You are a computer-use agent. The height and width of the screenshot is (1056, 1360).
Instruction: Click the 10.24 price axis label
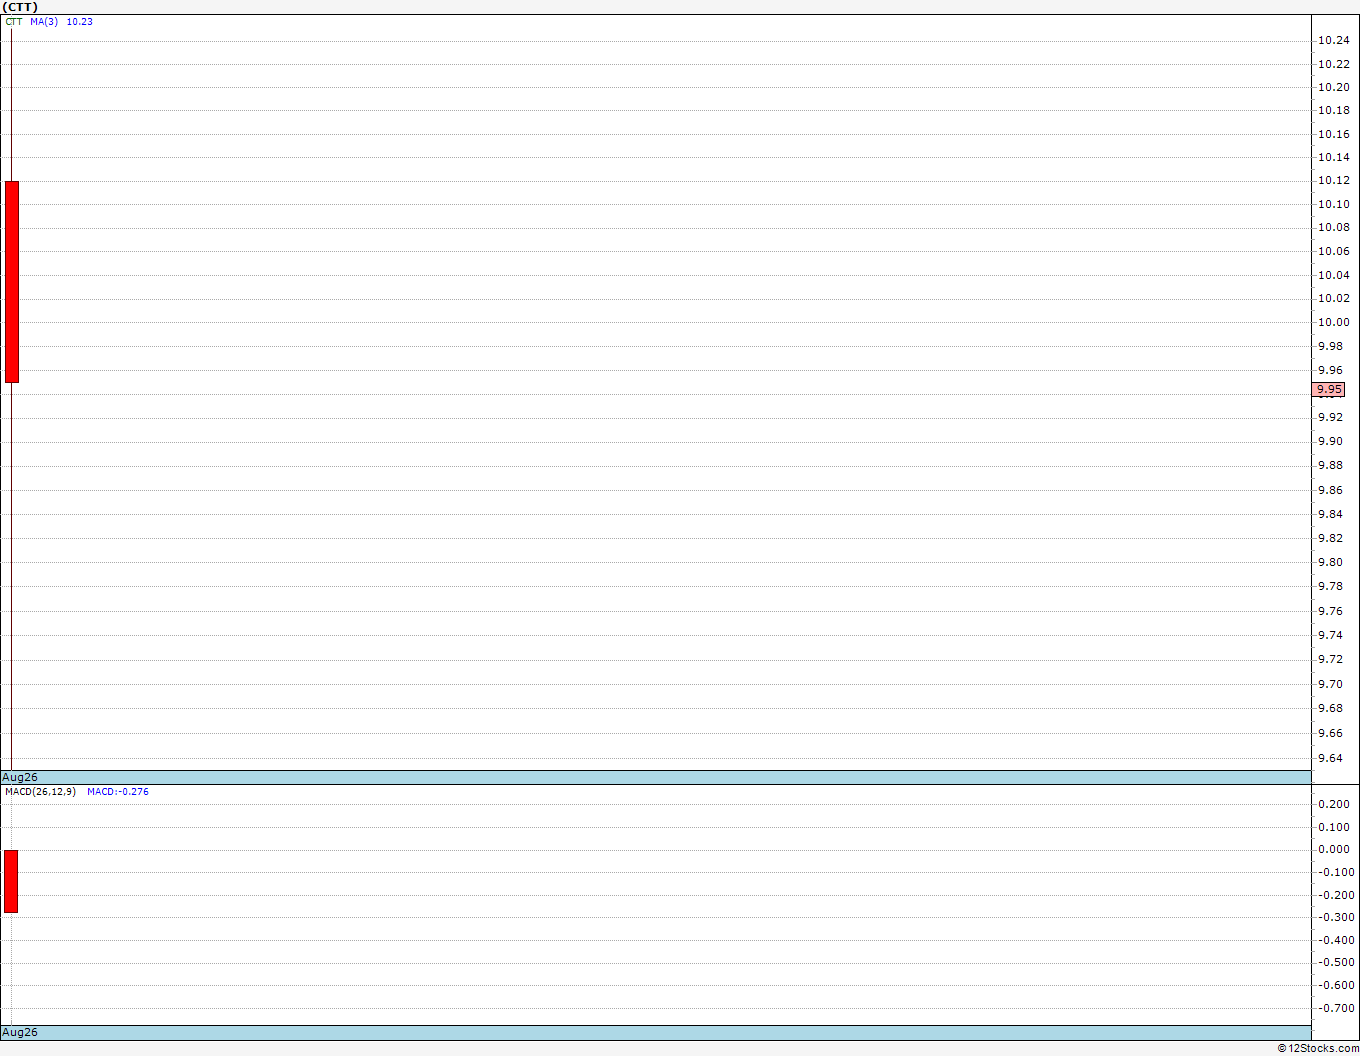(x=1333, y=41)
